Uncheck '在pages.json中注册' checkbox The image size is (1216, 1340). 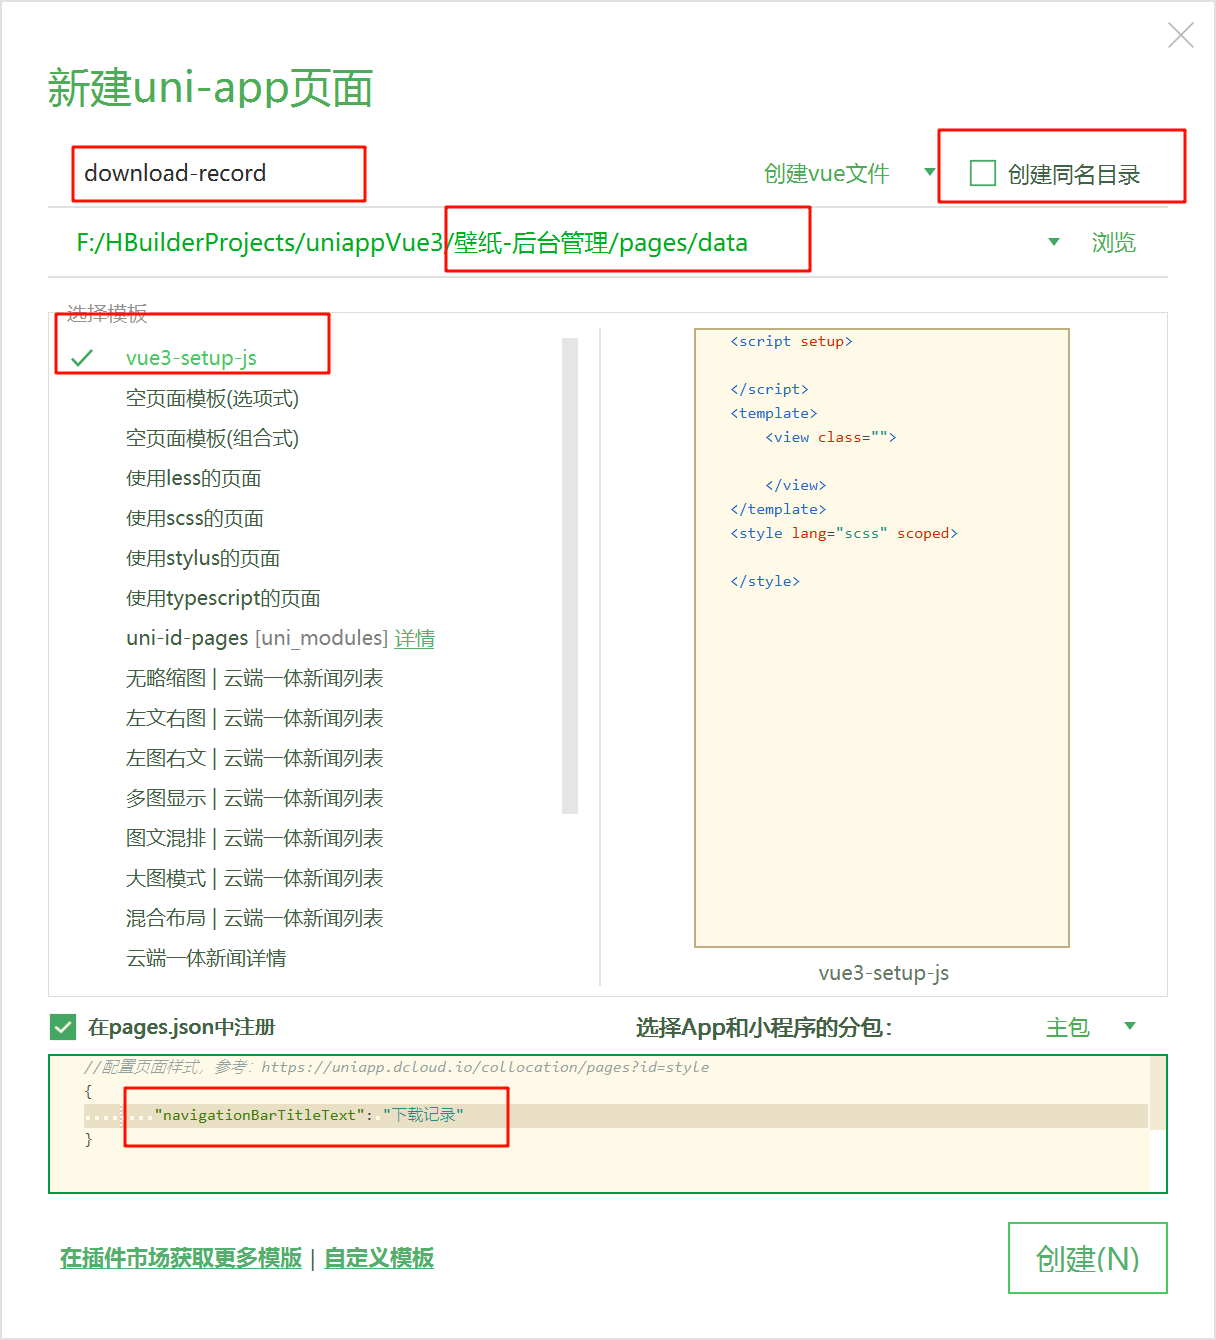click(x=63, y=1027)
